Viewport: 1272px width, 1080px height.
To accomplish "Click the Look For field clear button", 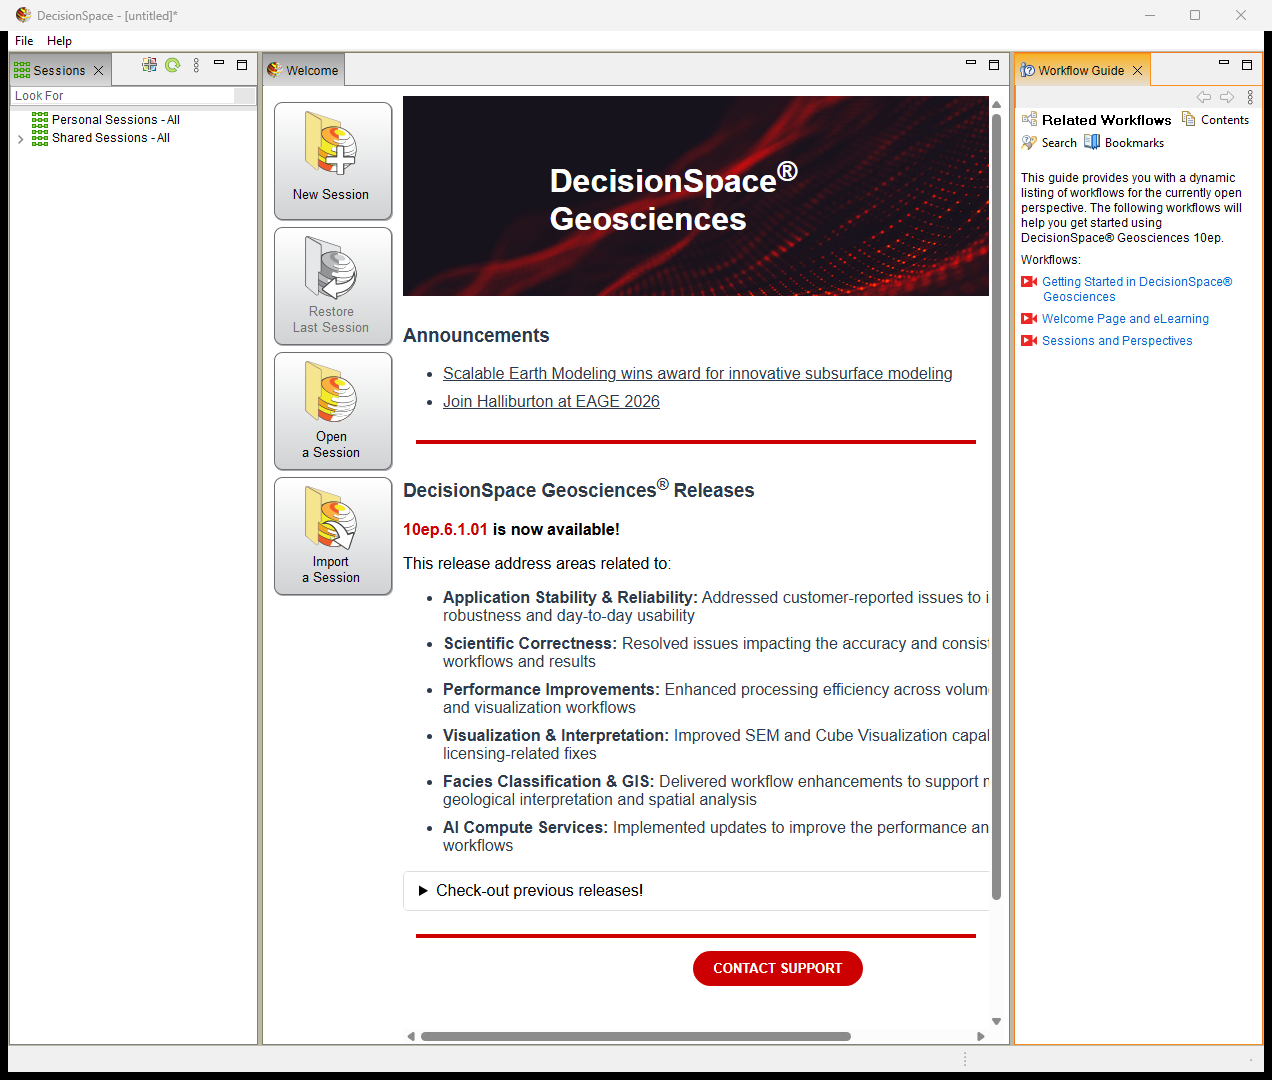I will click(245, 96).
